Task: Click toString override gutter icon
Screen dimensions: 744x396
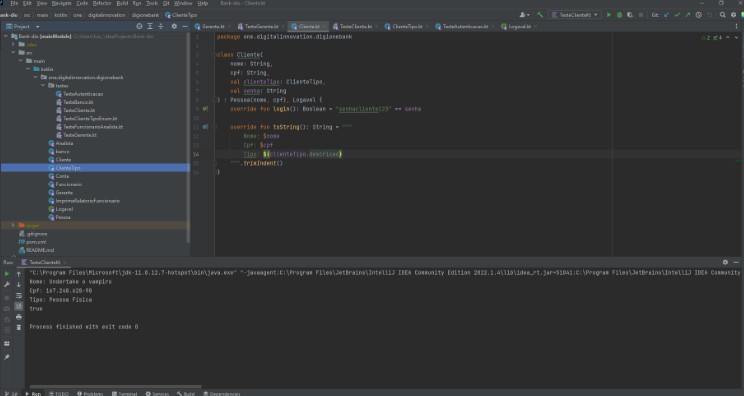Action: 205,127
